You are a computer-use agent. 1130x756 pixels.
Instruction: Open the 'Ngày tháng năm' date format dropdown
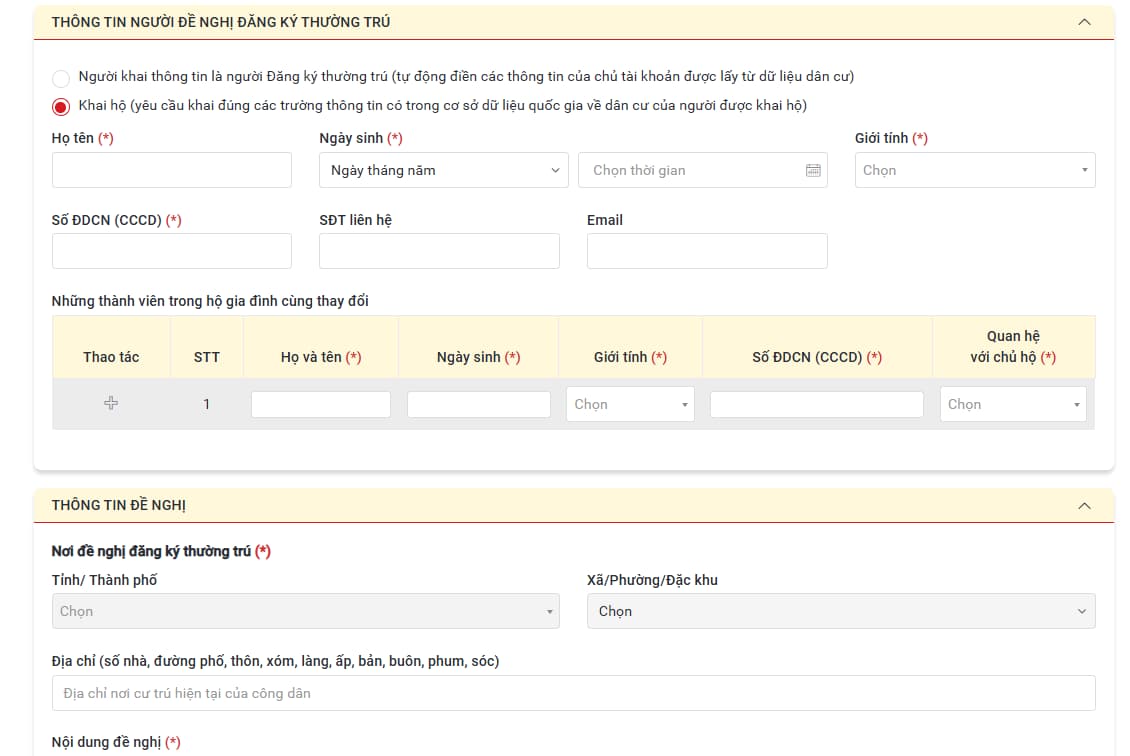444,170
